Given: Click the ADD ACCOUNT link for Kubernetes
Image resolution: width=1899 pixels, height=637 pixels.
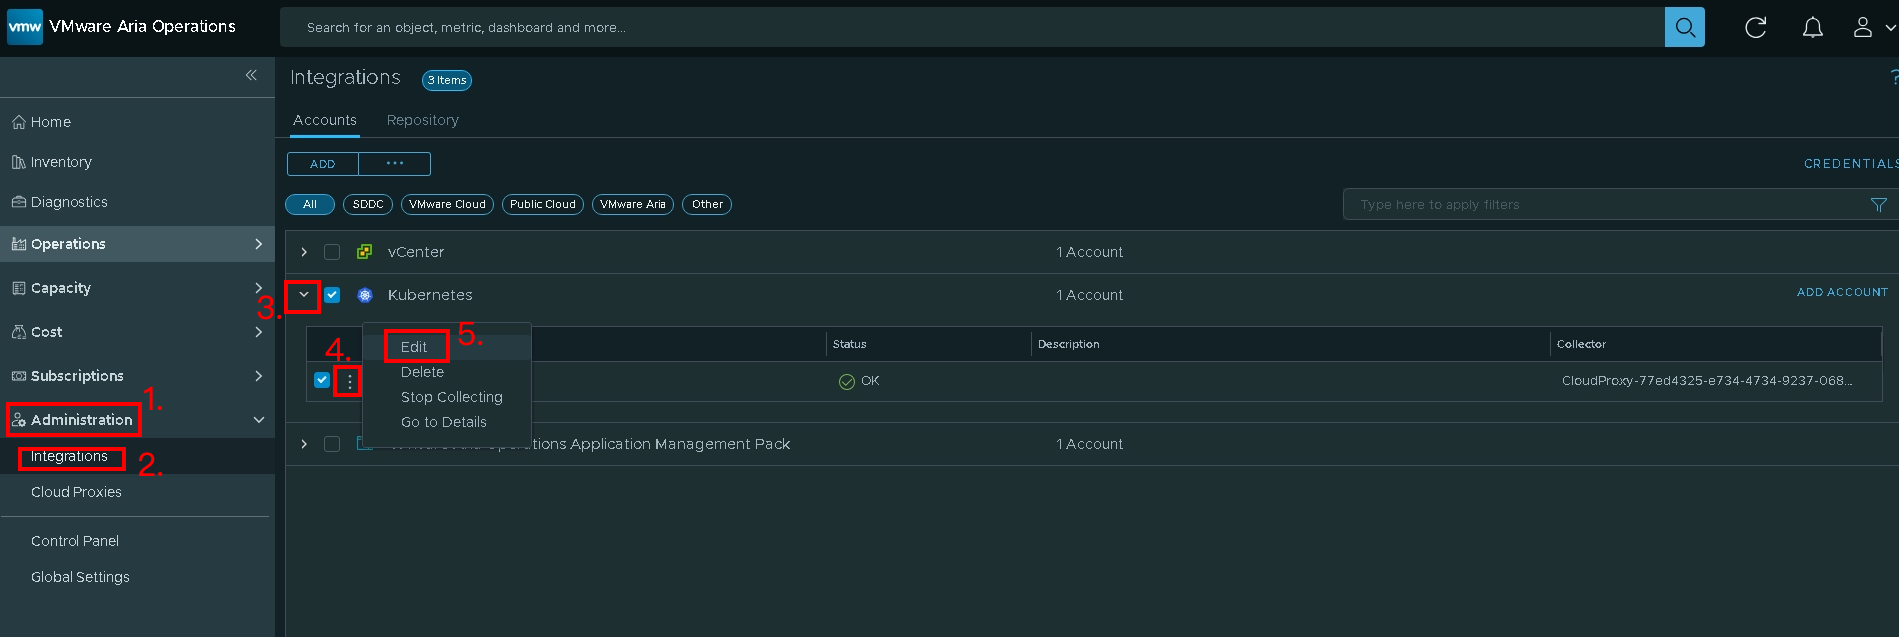Looking at the screenshot, I should [1842, 292].
